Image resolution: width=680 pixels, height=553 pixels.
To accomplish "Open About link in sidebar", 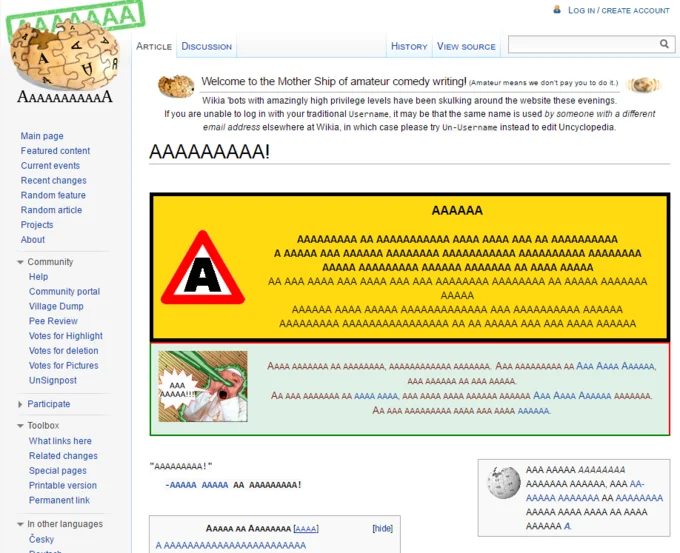I will point(33,239).
